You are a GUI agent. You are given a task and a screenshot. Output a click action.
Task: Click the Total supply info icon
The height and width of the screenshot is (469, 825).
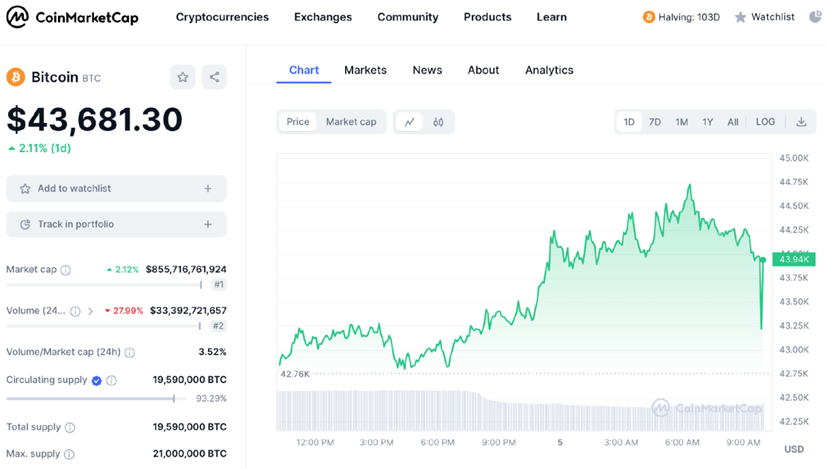pyautogui.click(x=69, y=427)
